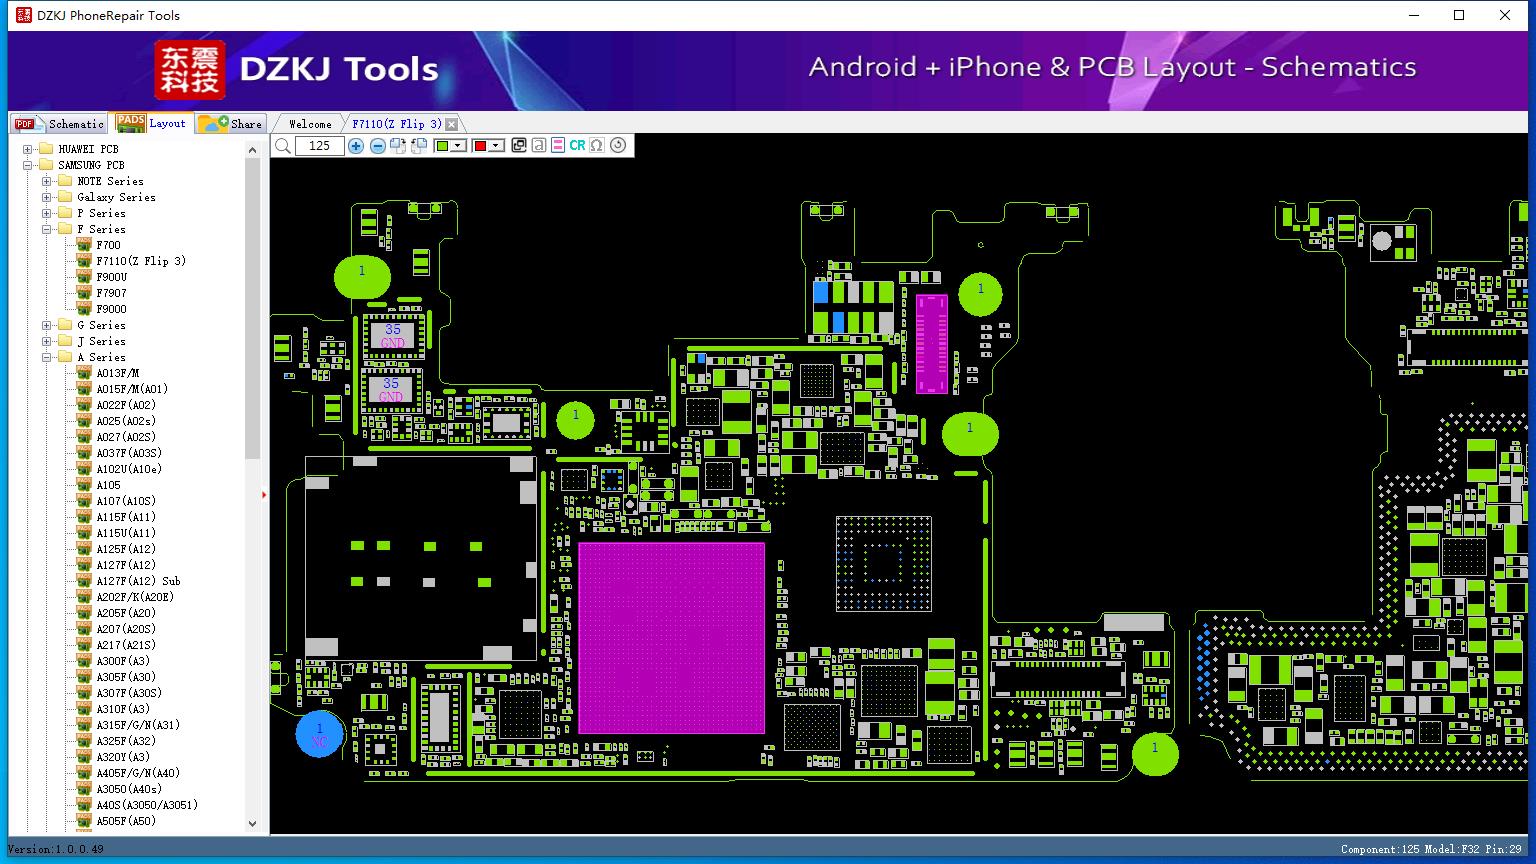Switch to the Schematic tab

click(59, 124)
